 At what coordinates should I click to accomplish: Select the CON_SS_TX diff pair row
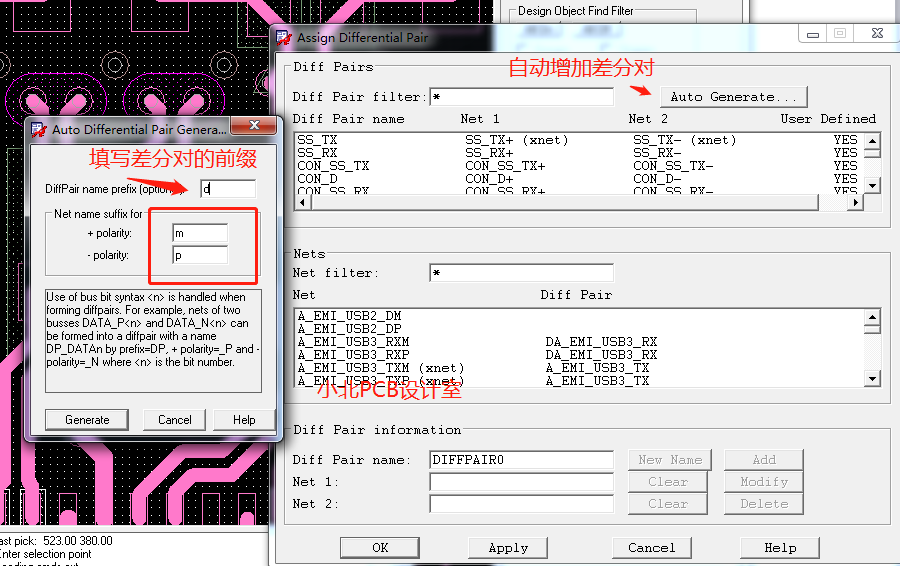coord(579,166)
